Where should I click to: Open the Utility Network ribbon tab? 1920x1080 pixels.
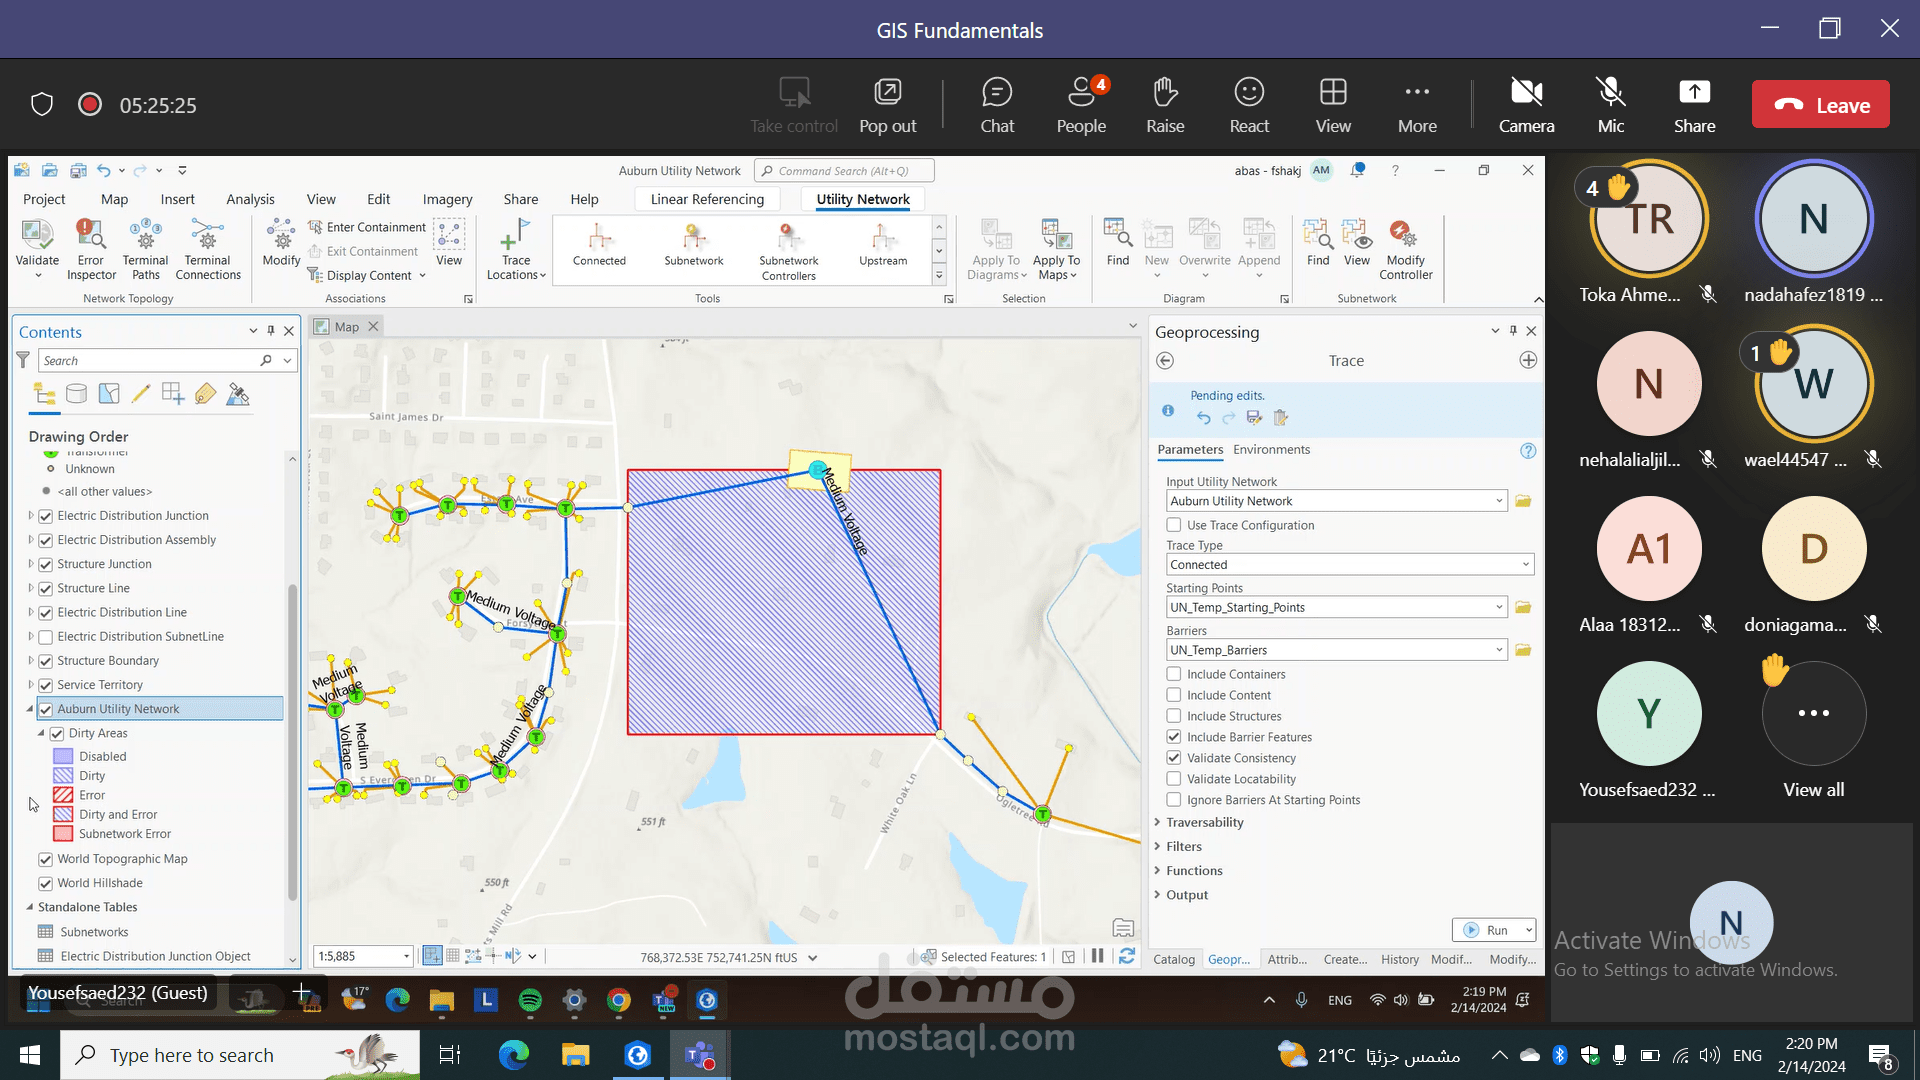(863, 199)
